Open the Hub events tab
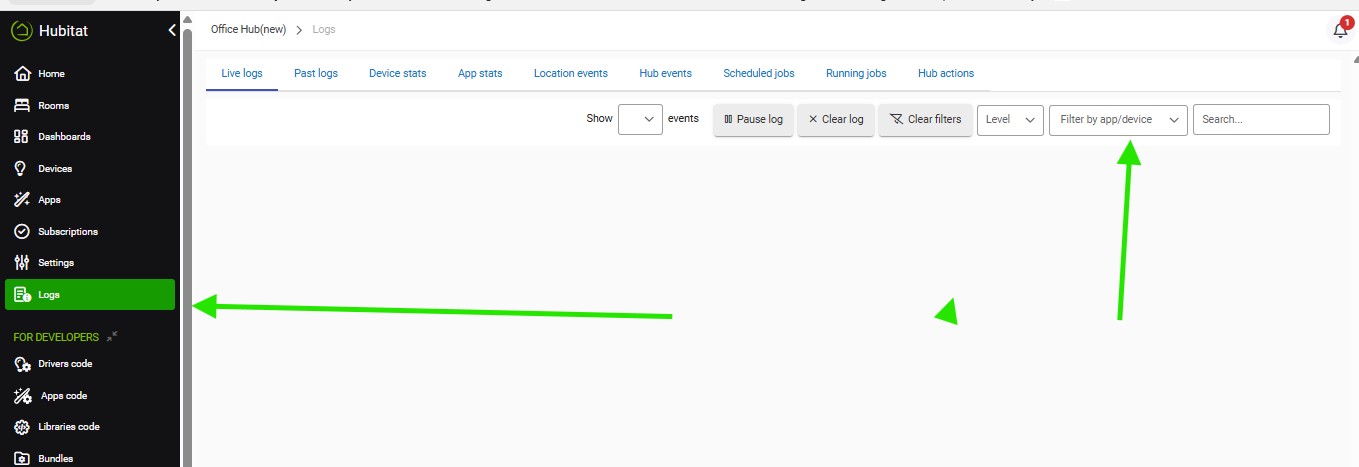The height and width of the screenshot is (467, 1359). click(666, 73)
